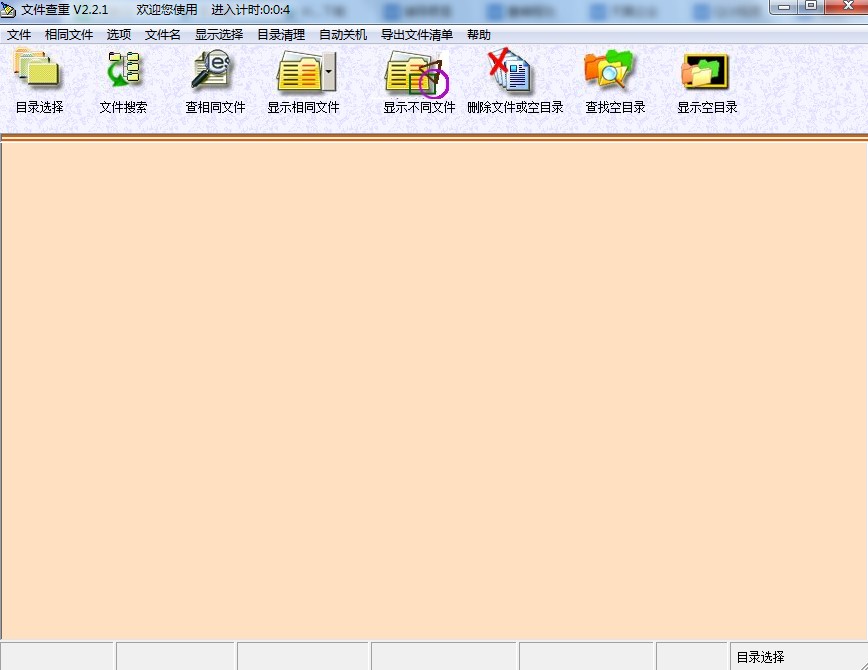Close the 文件查重 window
The width and height of the screenshot is (868, 670).
pyautogui.click(x=846, y=7)
